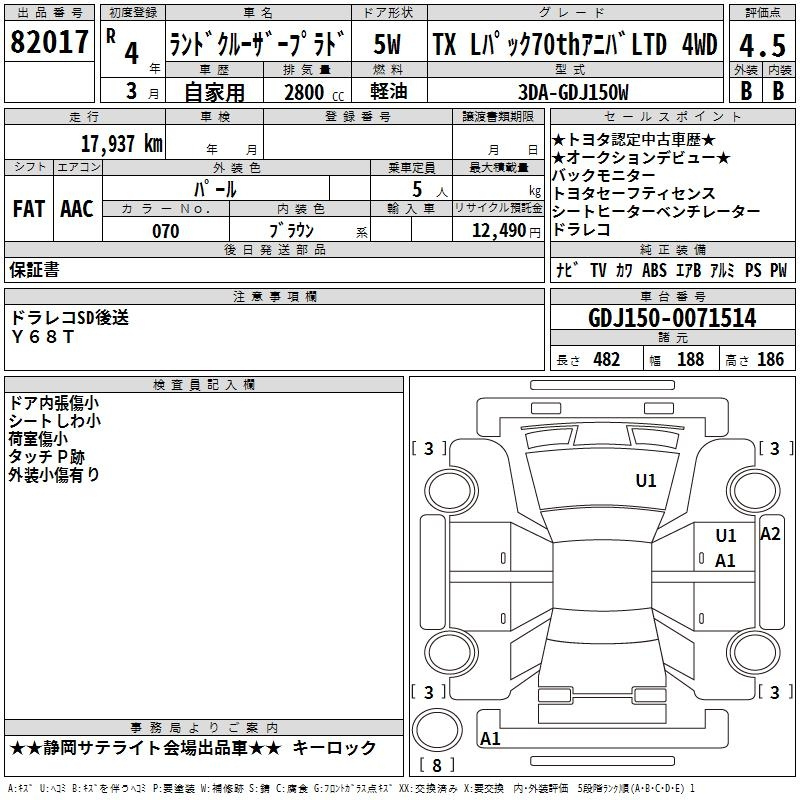Select the model code 3DA-GDJ150W
The width and height of the screenshot is (800, 800).
(573, 92)
